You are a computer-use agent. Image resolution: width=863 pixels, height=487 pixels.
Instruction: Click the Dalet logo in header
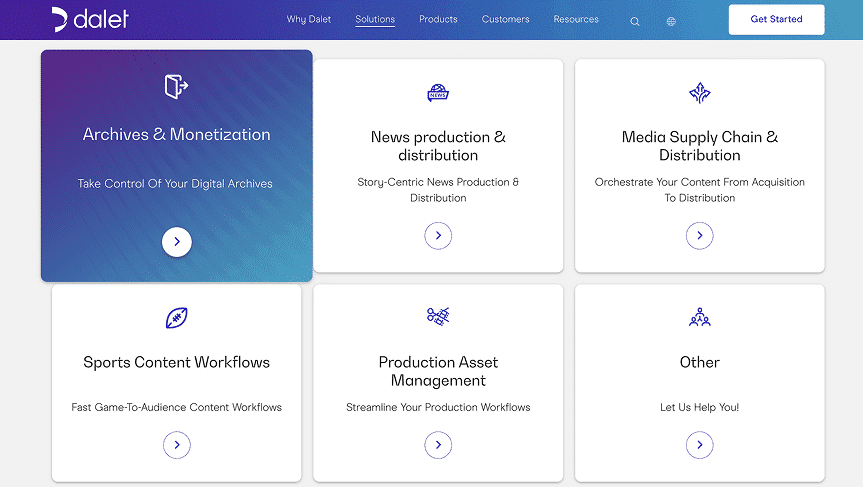coord(90,19)
